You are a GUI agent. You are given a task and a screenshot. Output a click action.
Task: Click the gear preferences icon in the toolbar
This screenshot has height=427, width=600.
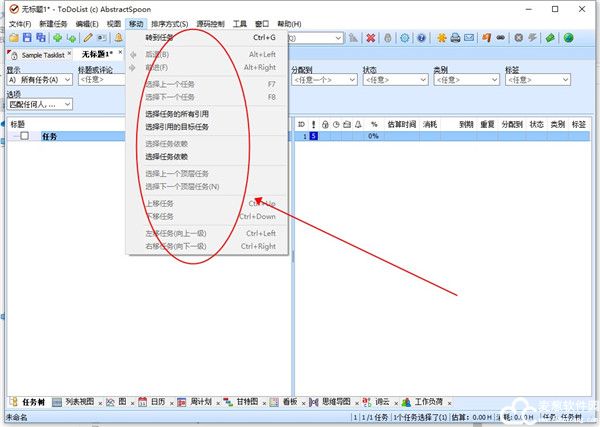[405, 38]
